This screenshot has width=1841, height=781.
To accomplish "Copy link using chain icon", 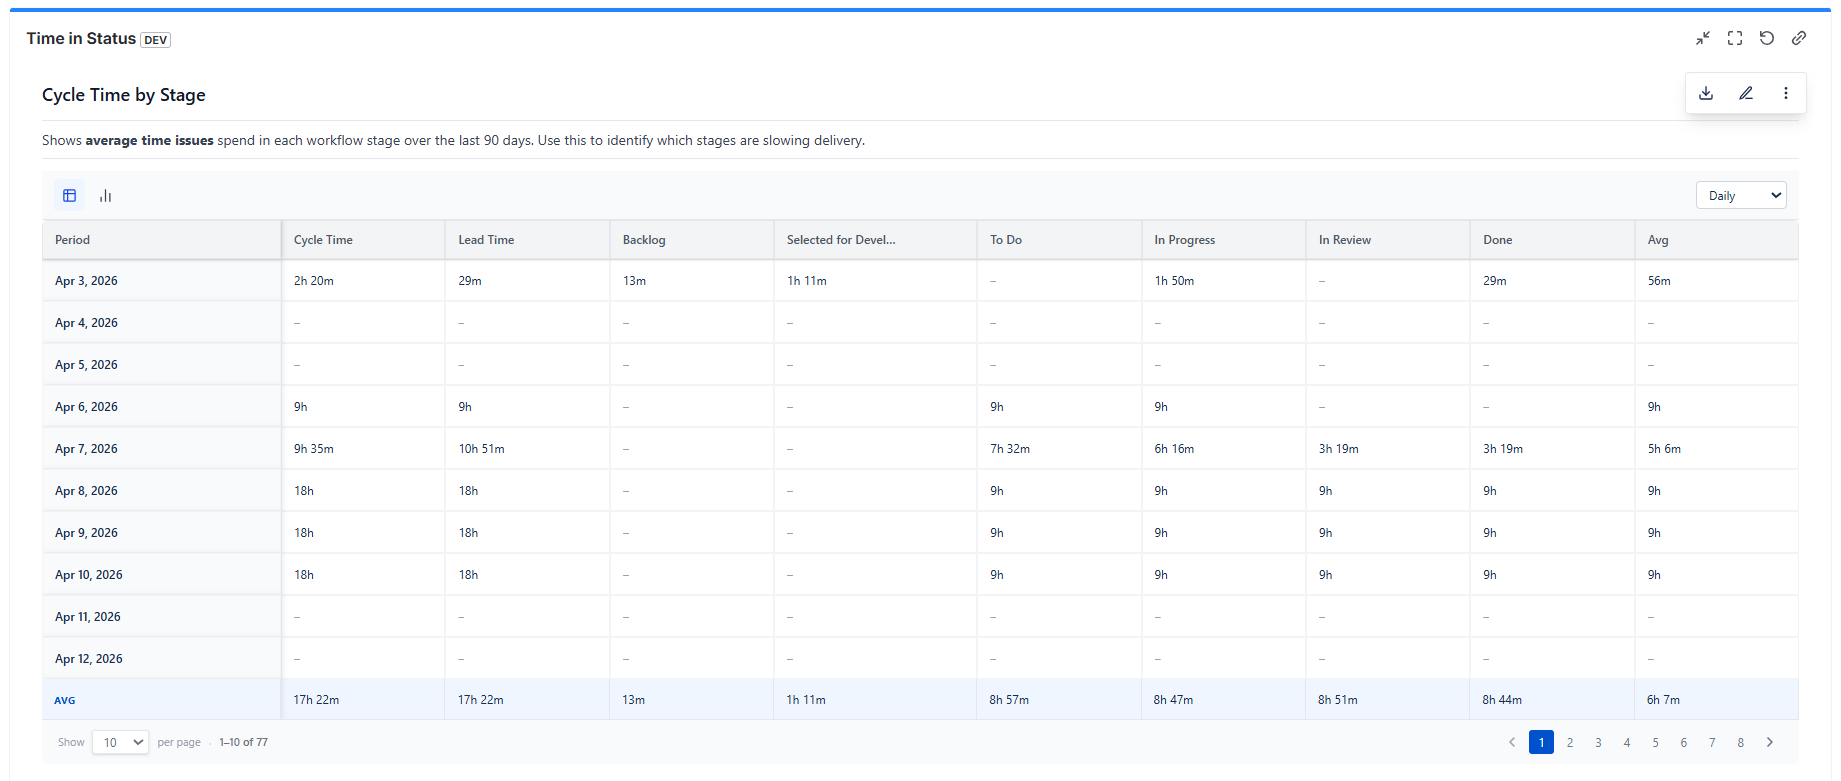I will pos(1799,38).
